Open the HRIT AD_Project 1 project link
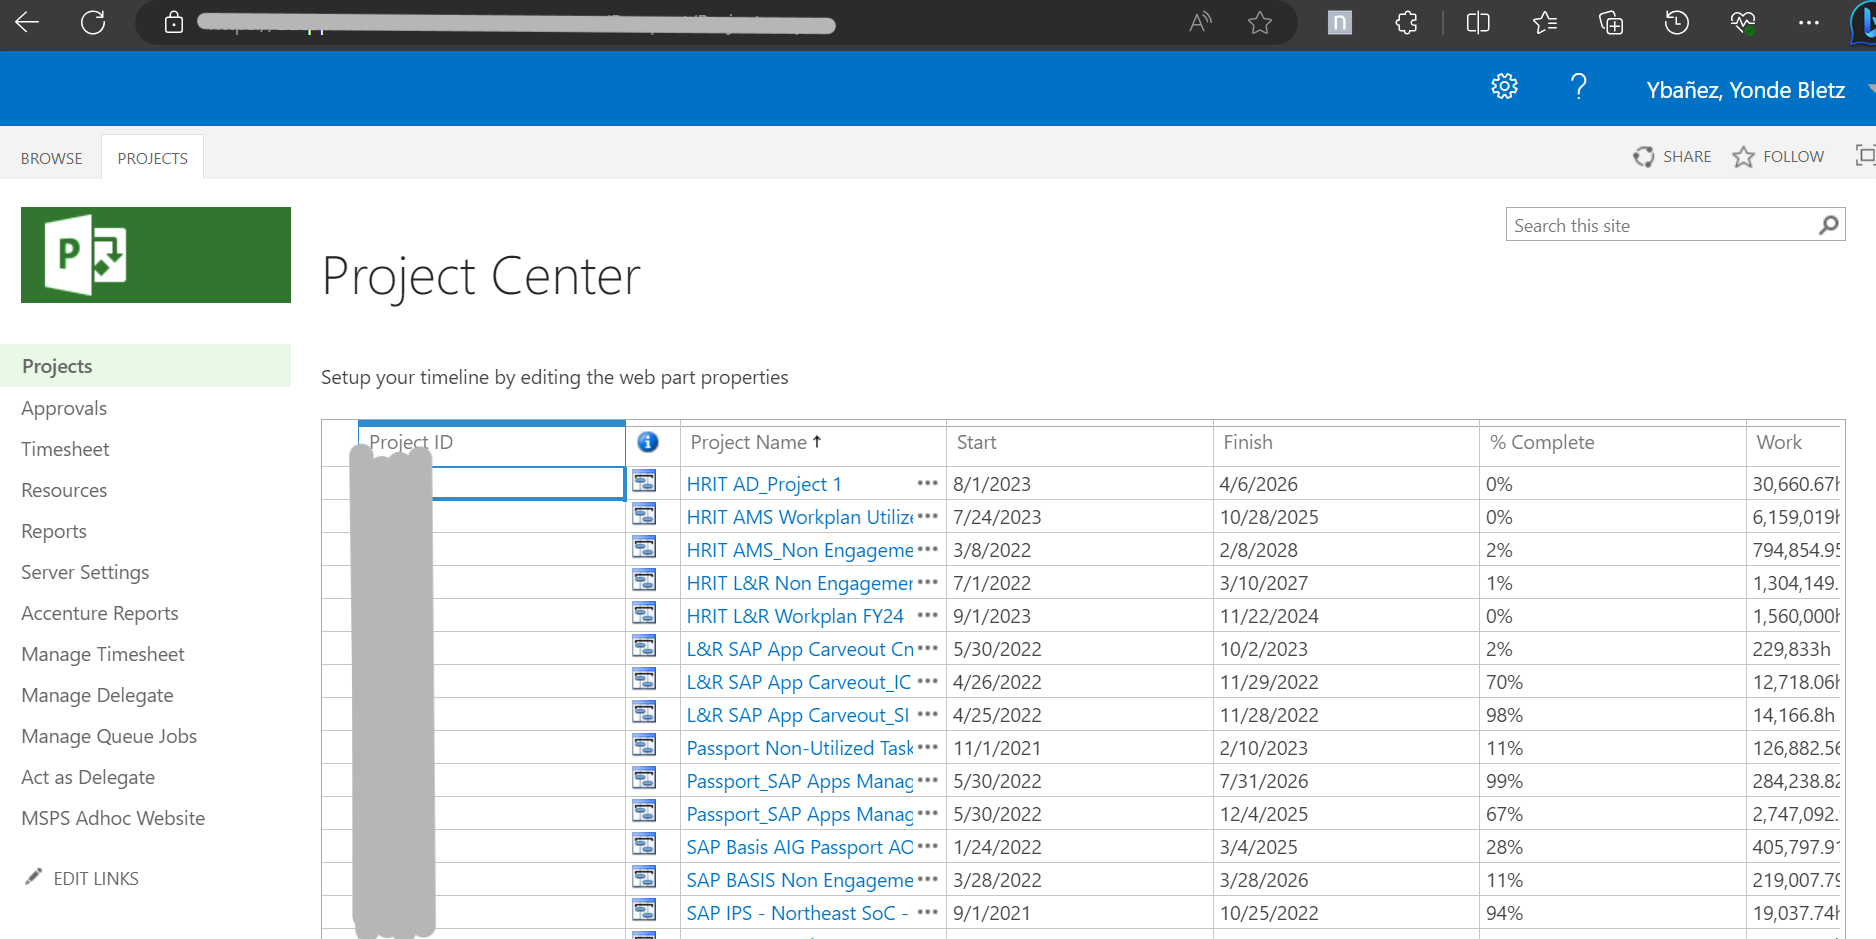The image size is (1876, 939). pos(764,484)
